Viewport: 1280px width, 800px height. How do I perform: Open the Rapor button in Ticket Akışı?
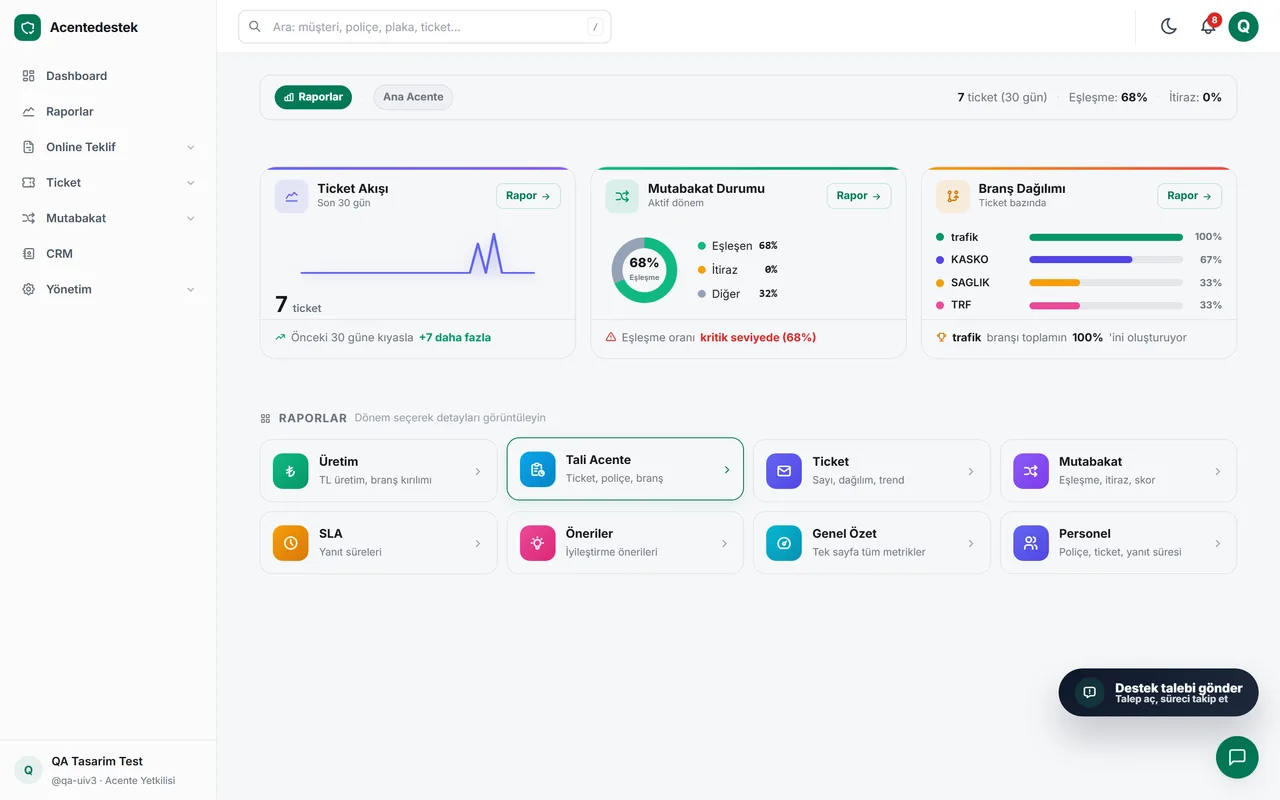tap(528, 196)
